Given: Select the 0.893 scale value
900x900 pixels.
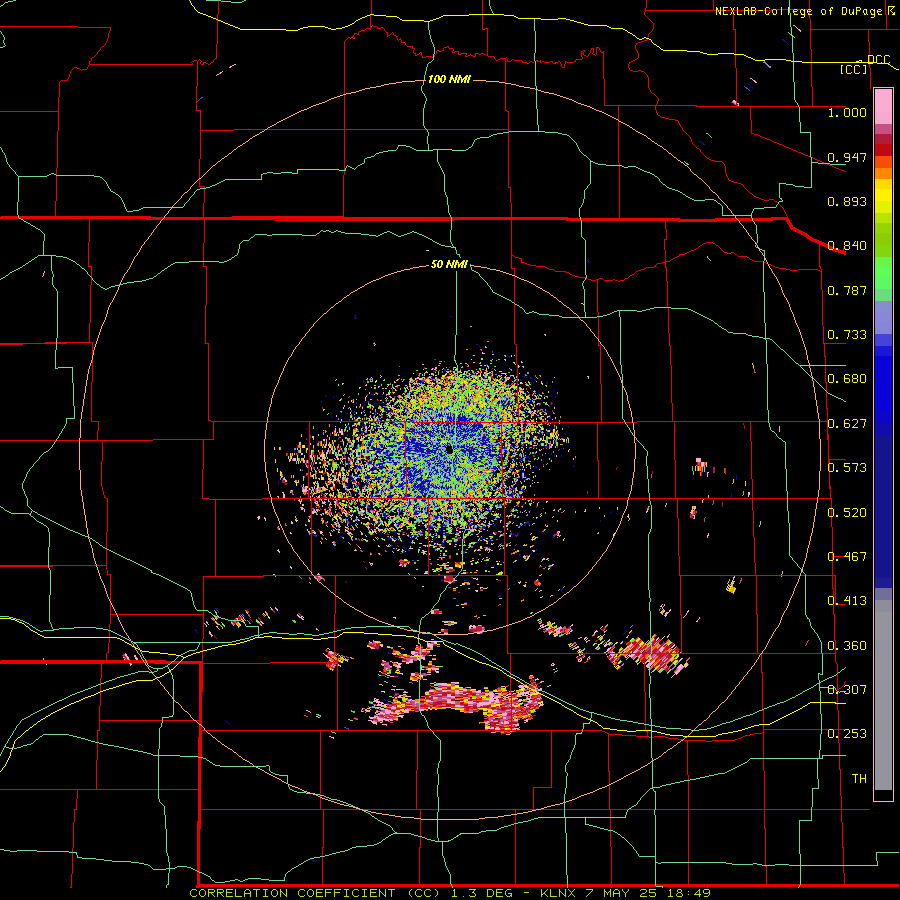Looking at the screenshot, I should [x=847, y=201].
